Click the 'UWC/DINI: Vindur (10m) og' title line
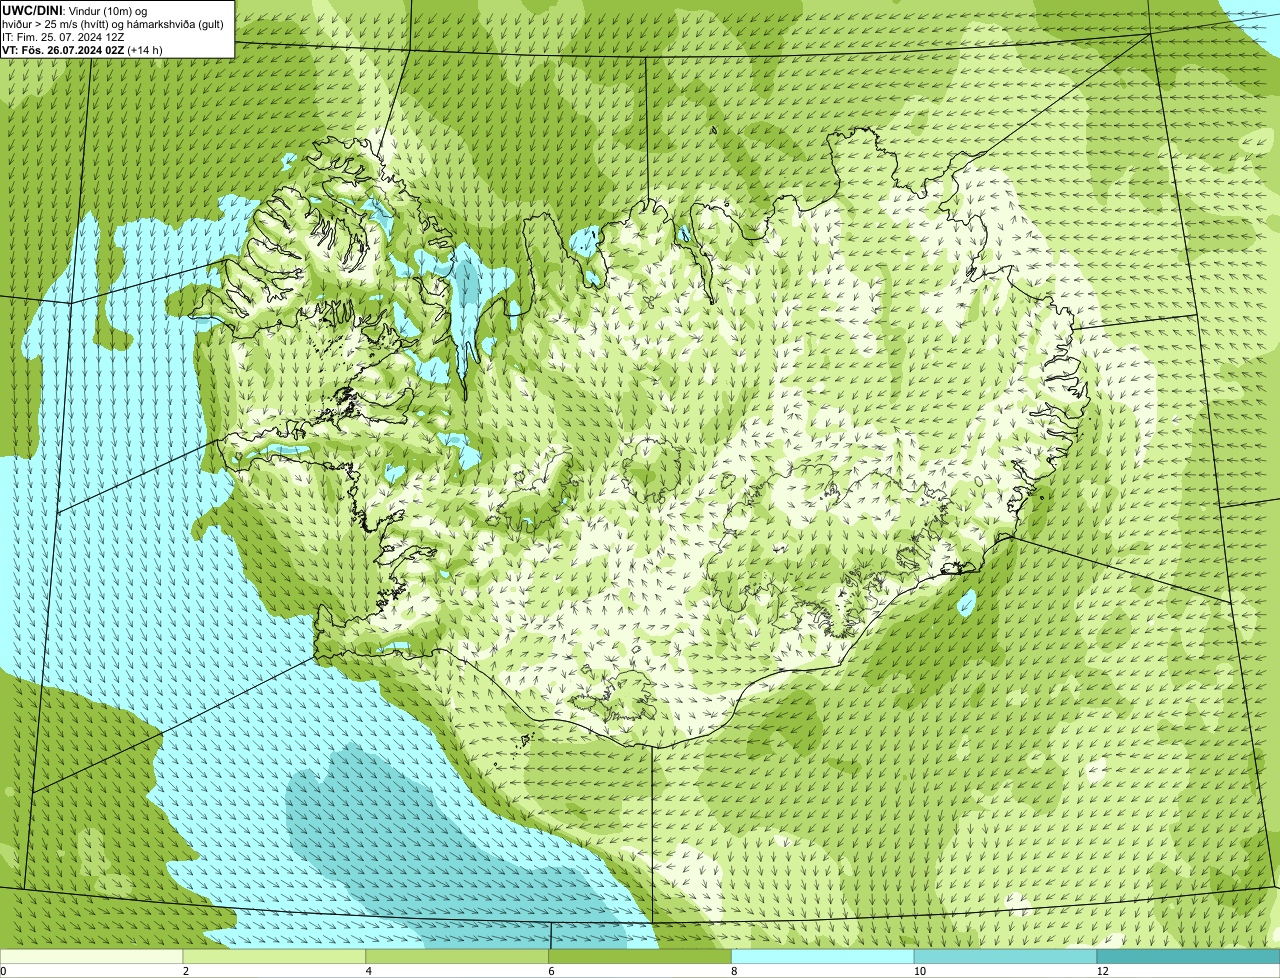Image resolution: width=1280 pixels, height=978 pixels. point(75,10)
